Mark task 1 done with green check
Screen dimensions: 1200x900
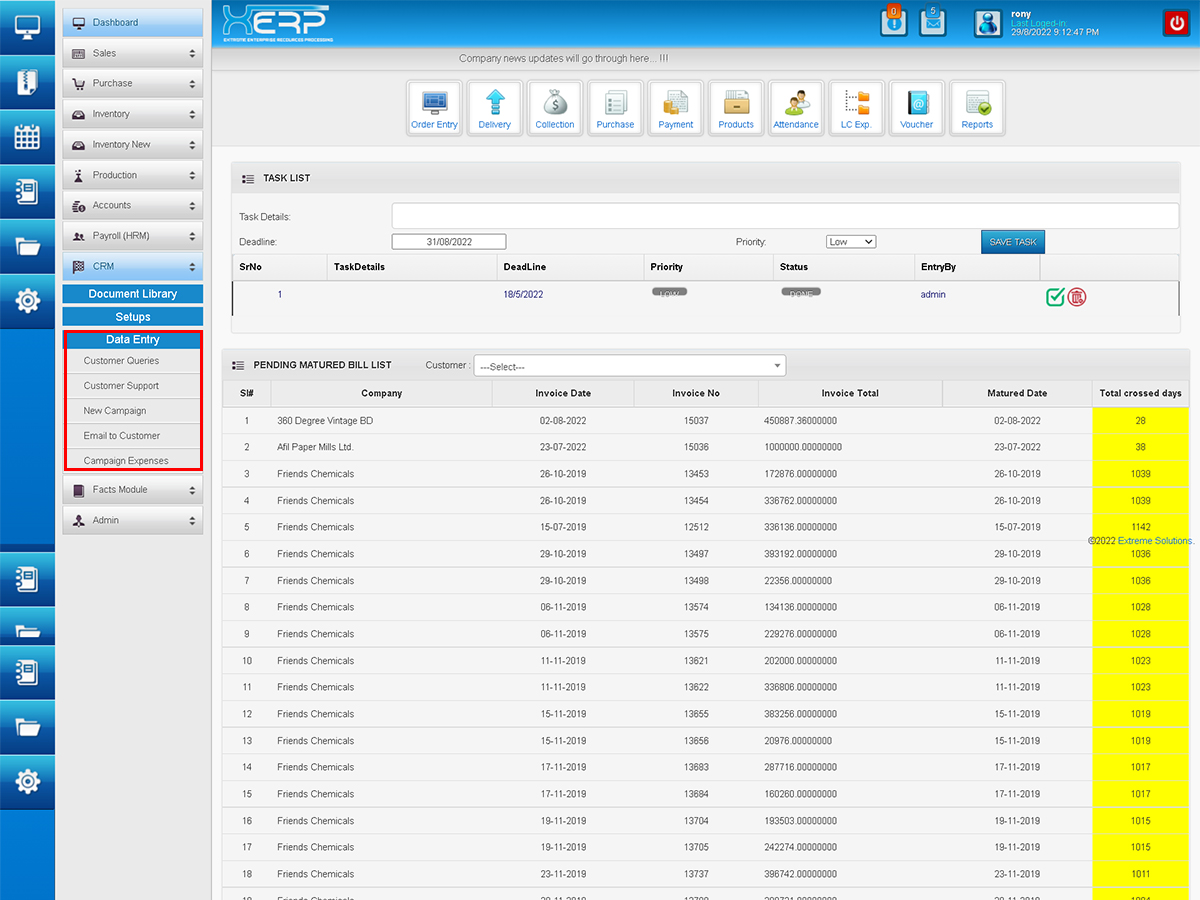point(1055,296)
